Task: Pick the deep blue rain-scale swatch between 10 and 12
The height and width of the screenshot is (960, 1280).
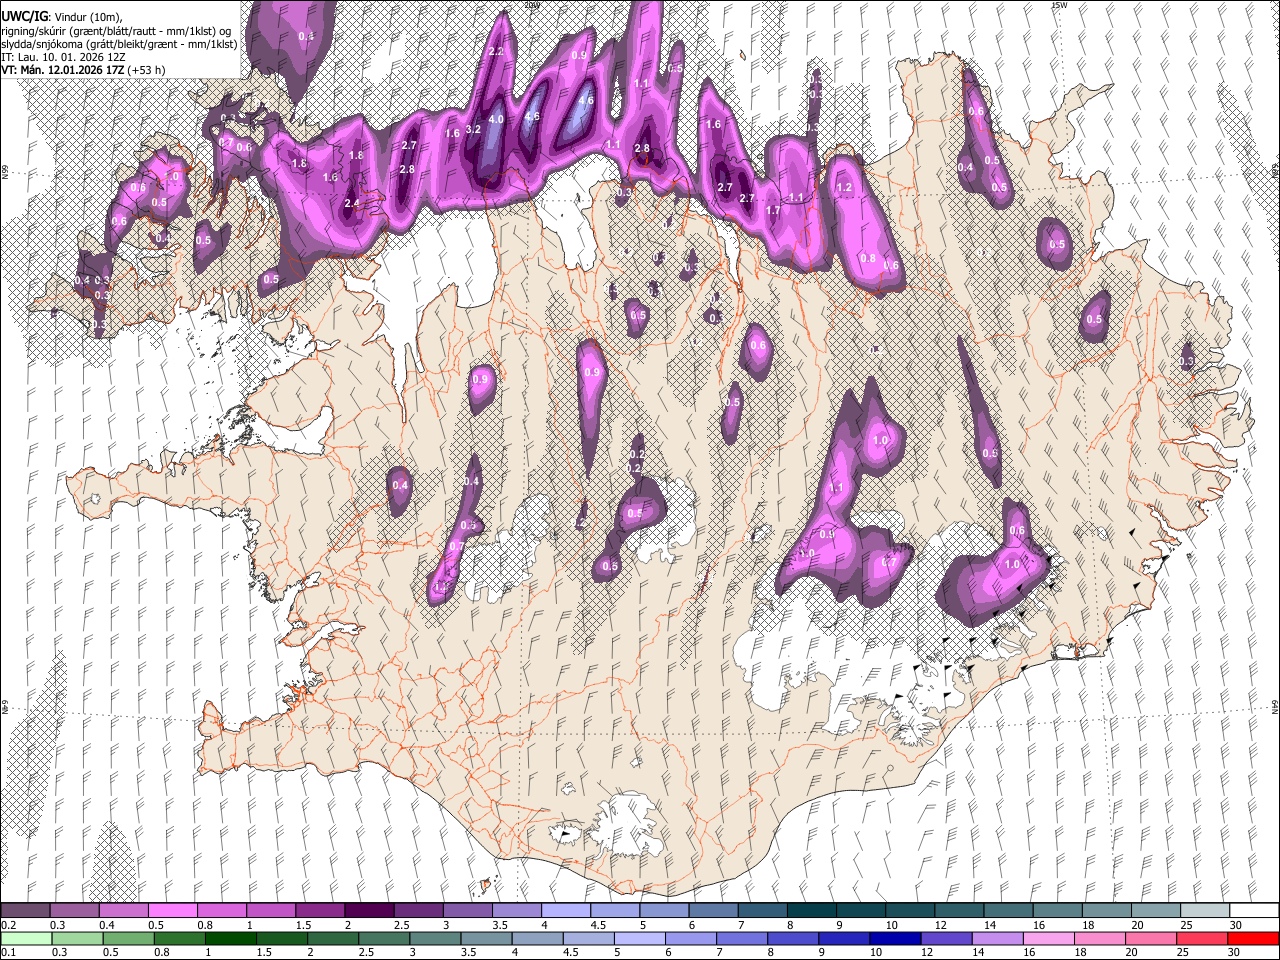Action: (x=894, y=938)
